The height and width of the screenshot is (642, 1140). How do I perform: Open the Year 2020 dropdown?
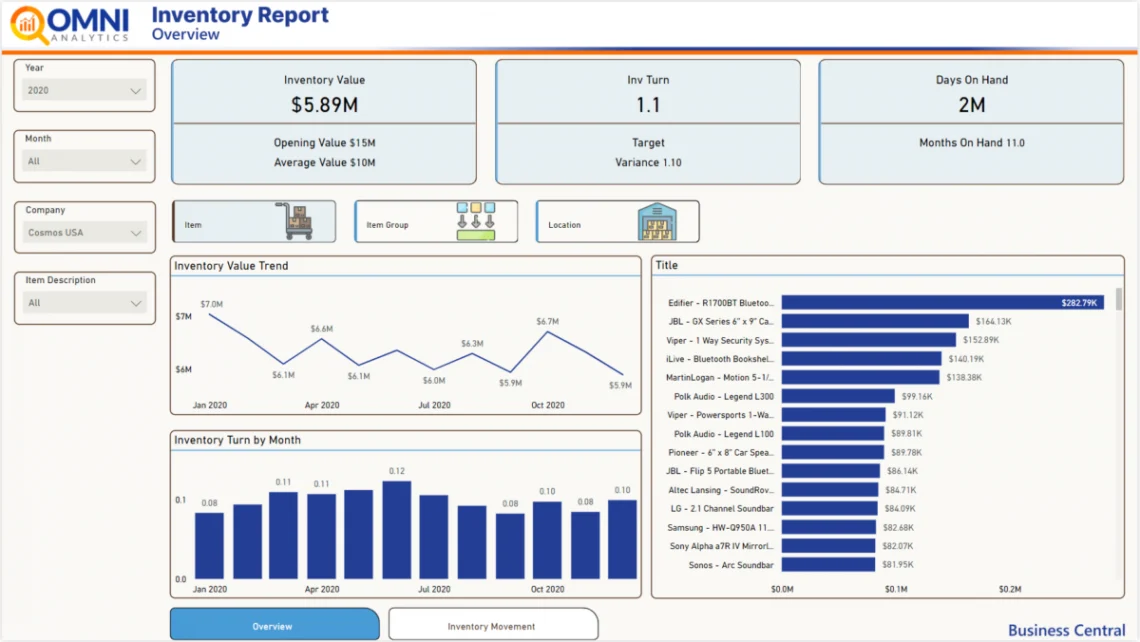coord(83,90)
